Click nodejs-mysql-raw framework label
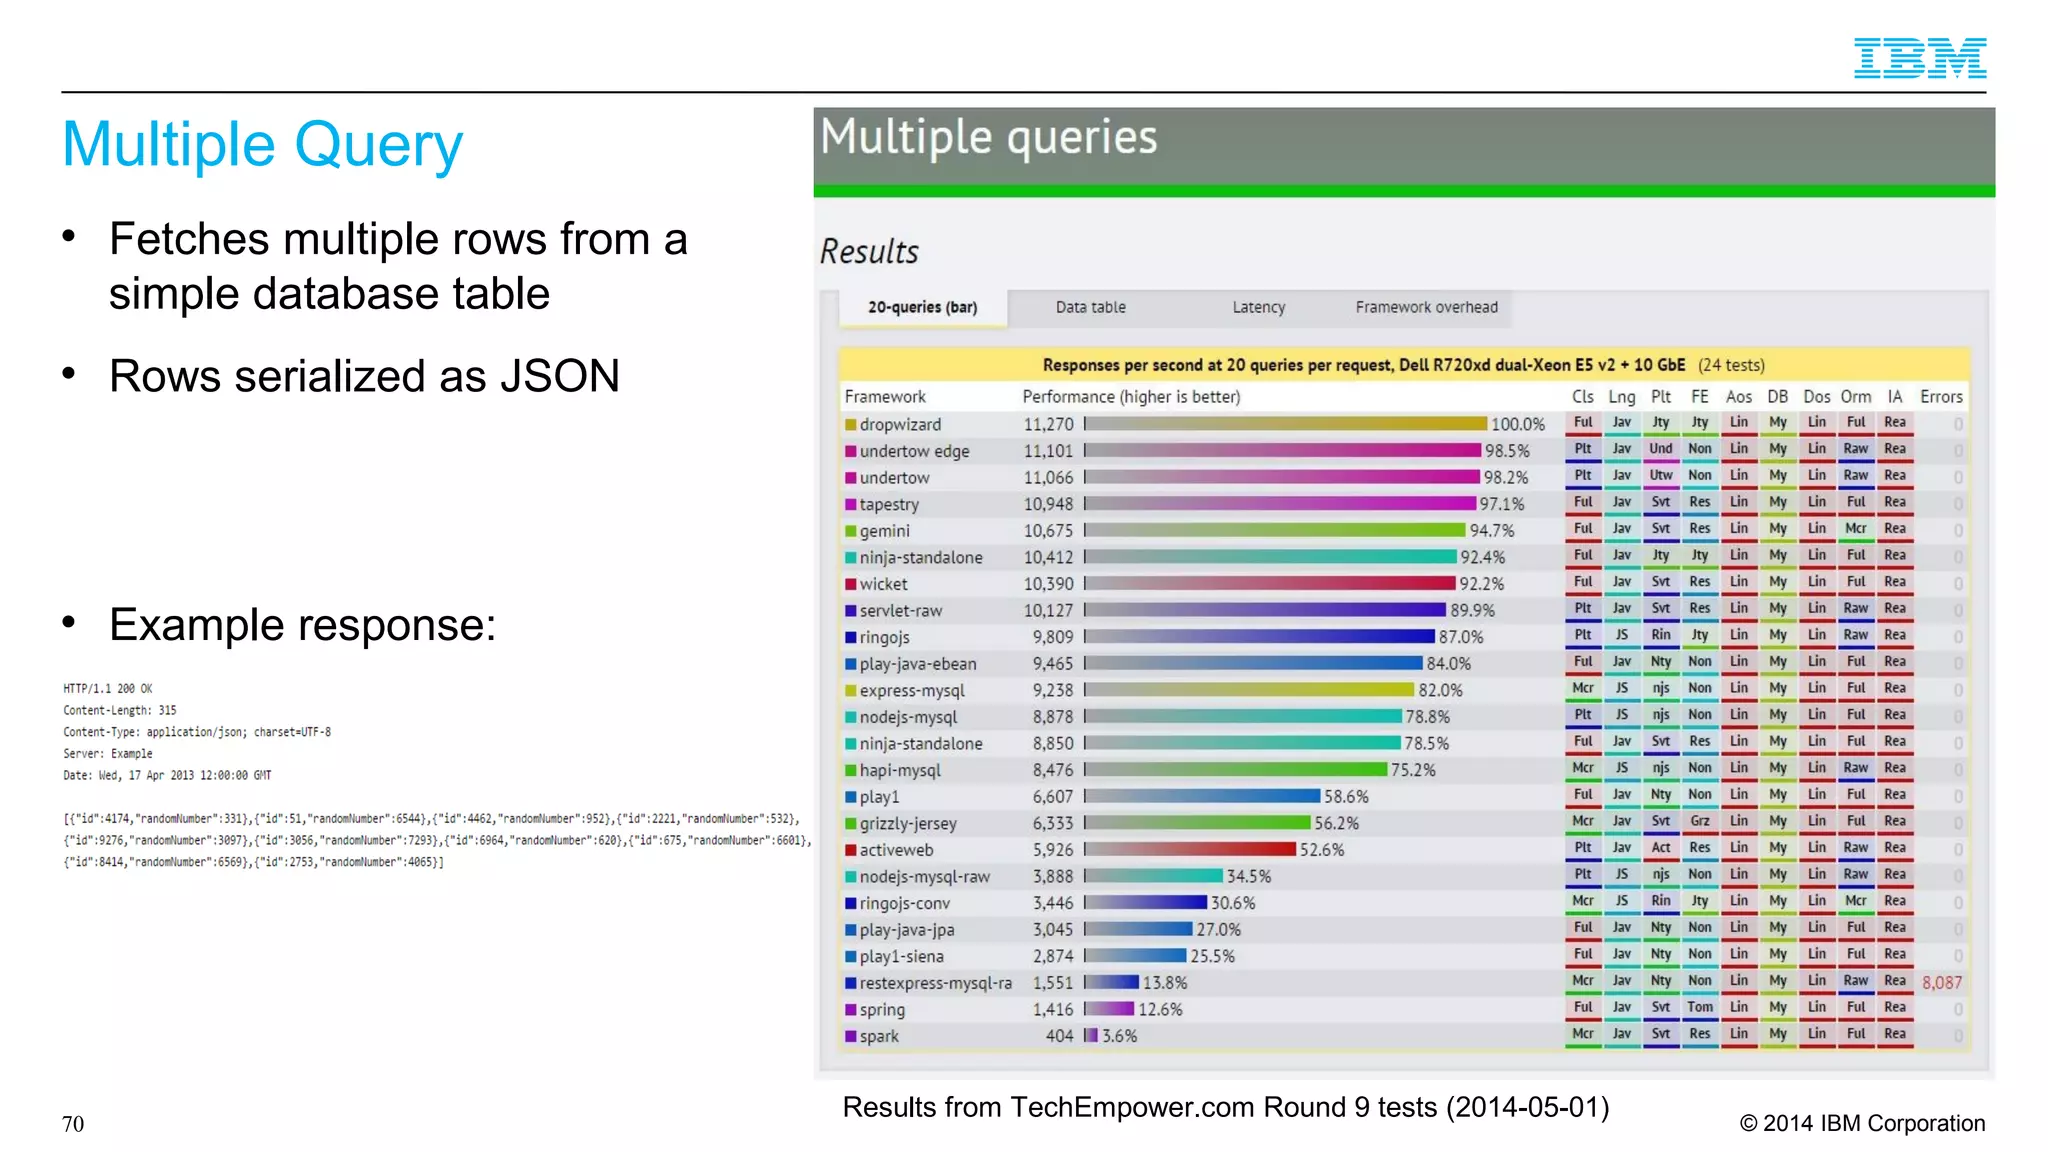Viewport: 2048px width, 1152px height. 924,876
